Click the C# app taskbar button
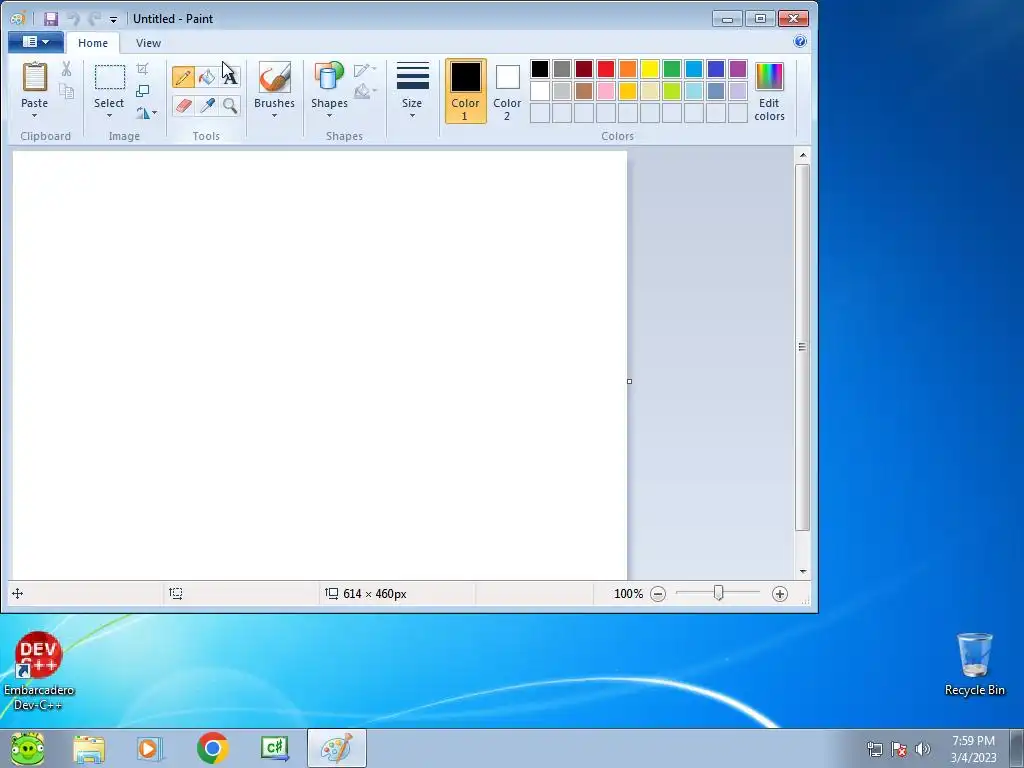 click(275, 748)
